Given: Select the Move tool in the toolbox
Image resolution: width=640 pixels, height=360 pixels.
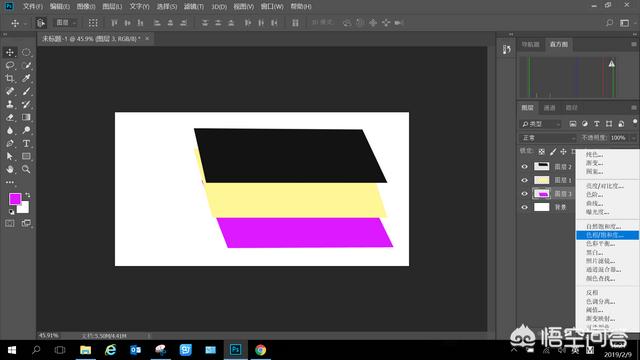Looking at the screenshot, I should (x=10, y=52).
